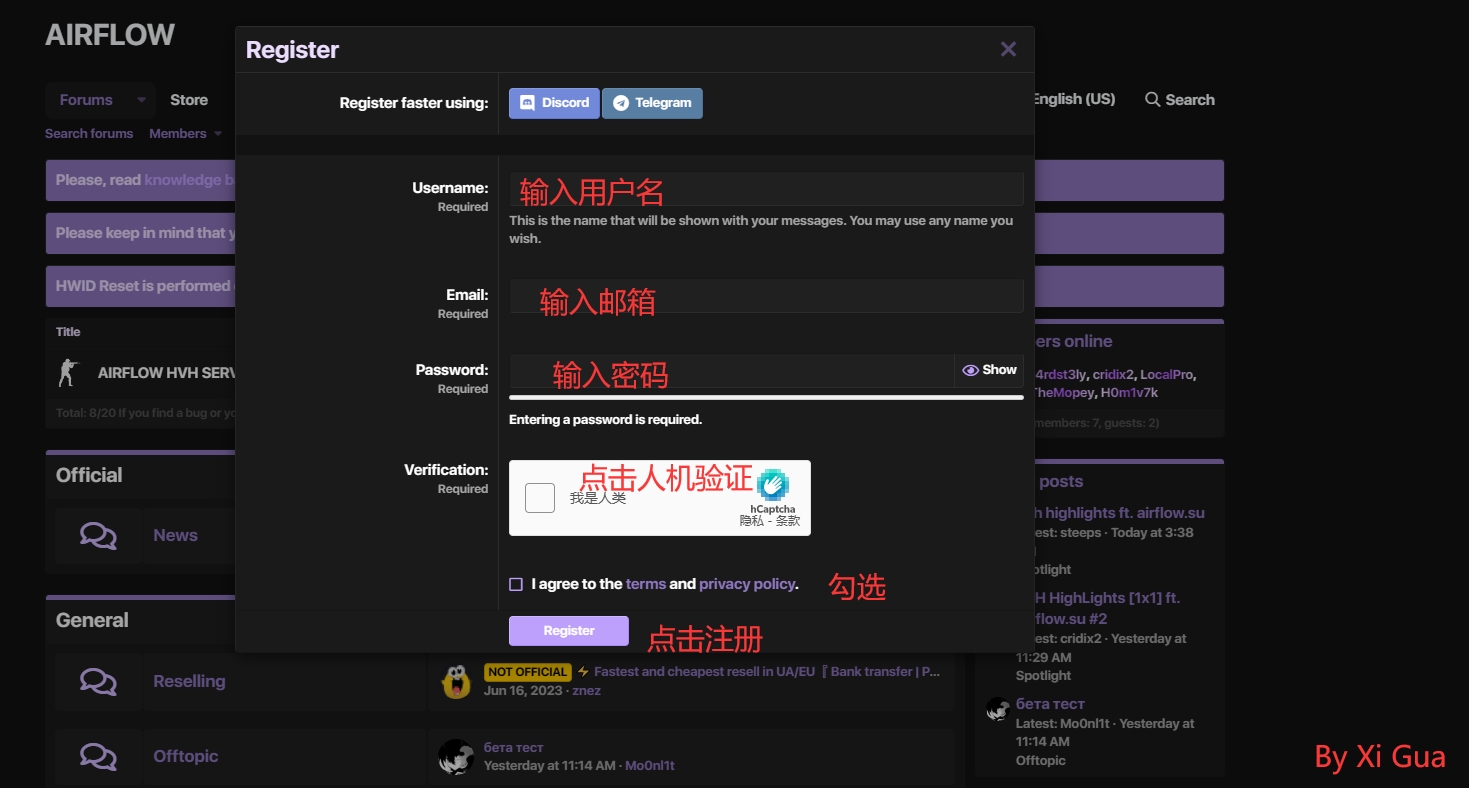
Task: Open the Store navigation tab
Action: pyautogui.click(x=189, y=100)
